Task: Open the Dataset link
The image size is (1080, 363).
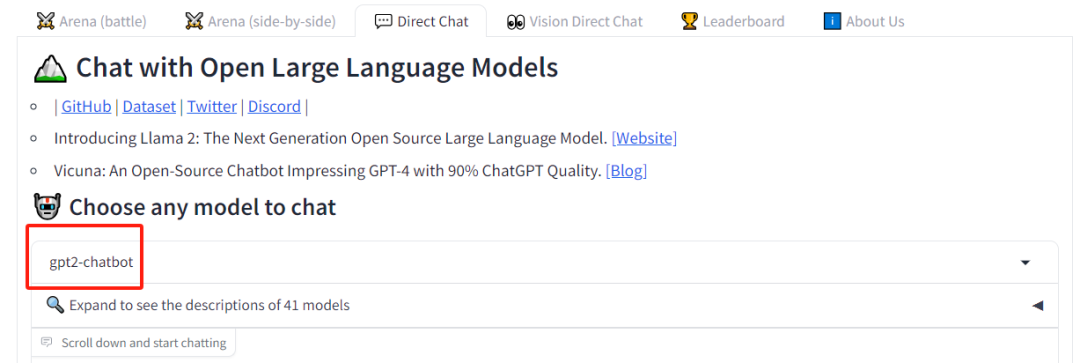Action: coord(149,107)
